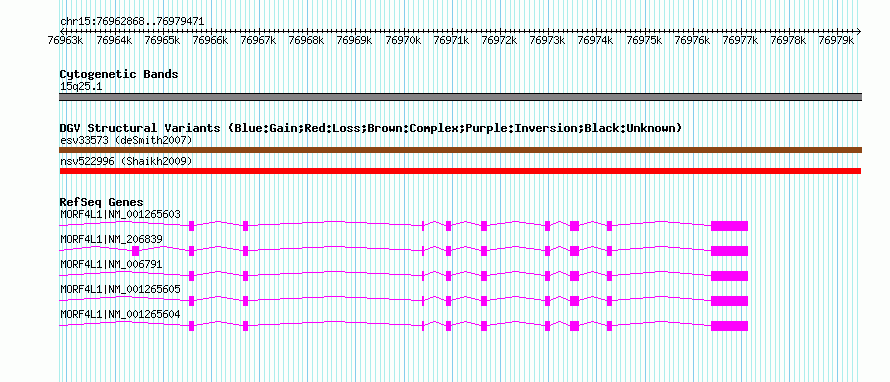Click the large terminal exon of NM_006791
The width and height of the screenshot is (890, 382).
coord(729,276)
